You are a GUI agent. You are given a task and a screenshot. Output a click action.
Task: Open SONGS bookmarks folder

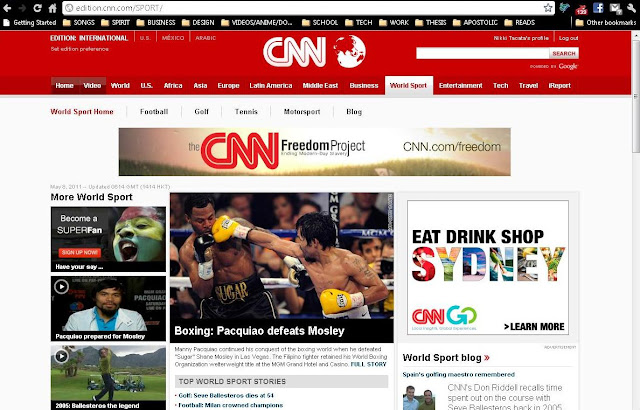pyautogui.click(x=79, y=22)
